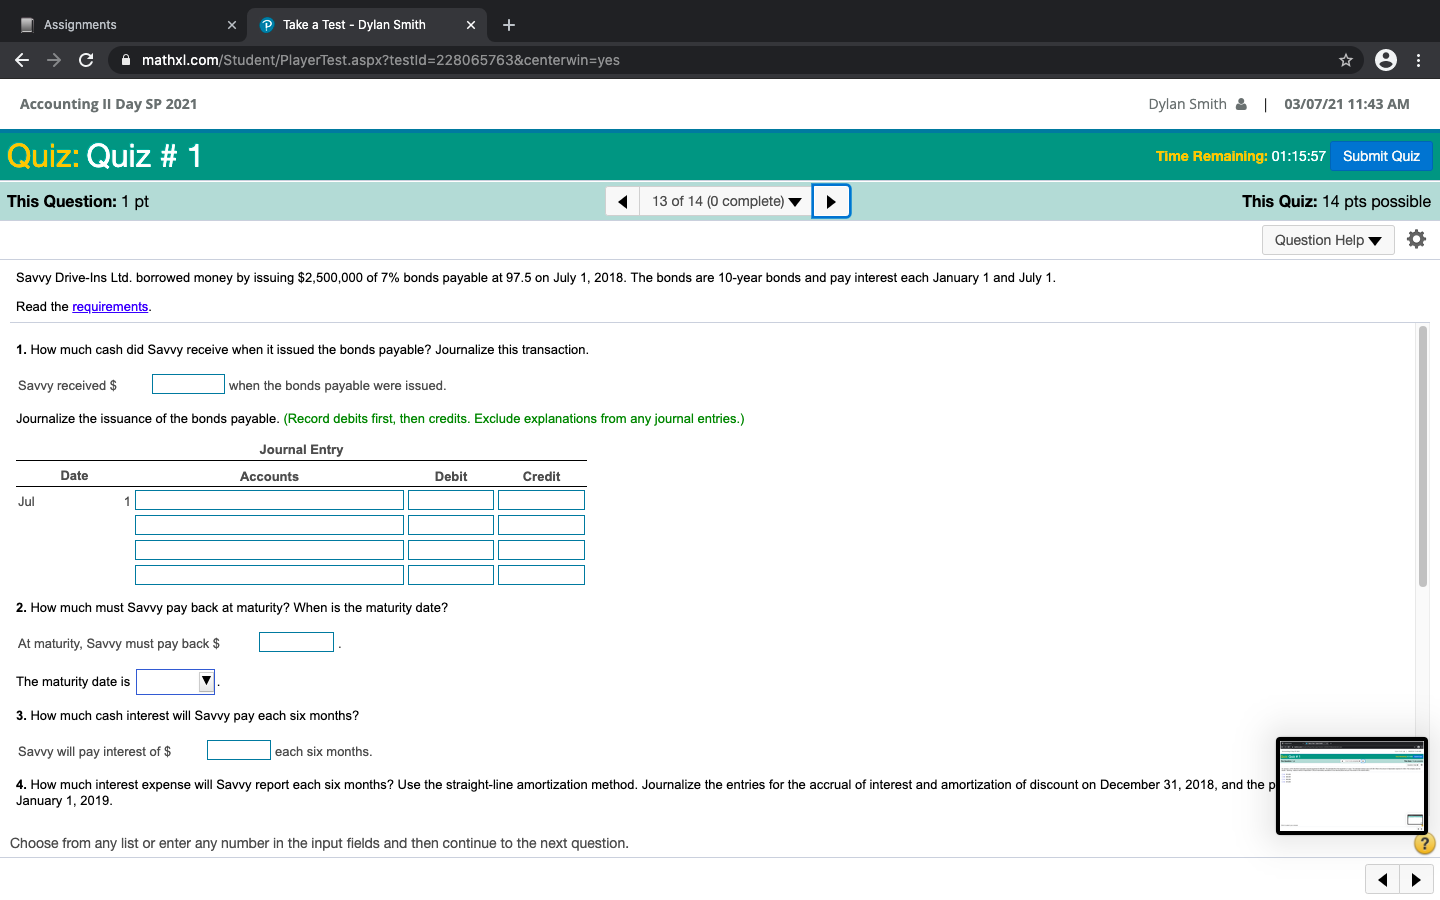Click the Savvy received amount field
The height and width of the screenshot is (900, 1440).
coord(188,385)
